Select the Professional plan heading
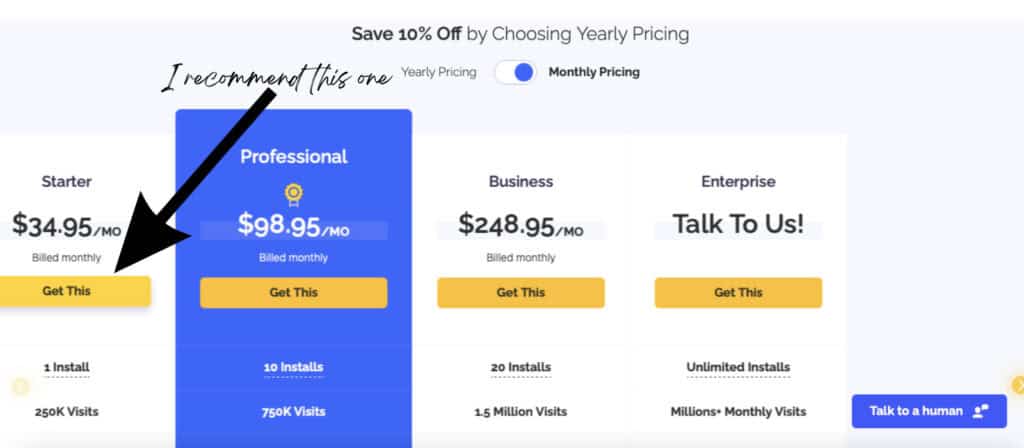 click(293, 157)
